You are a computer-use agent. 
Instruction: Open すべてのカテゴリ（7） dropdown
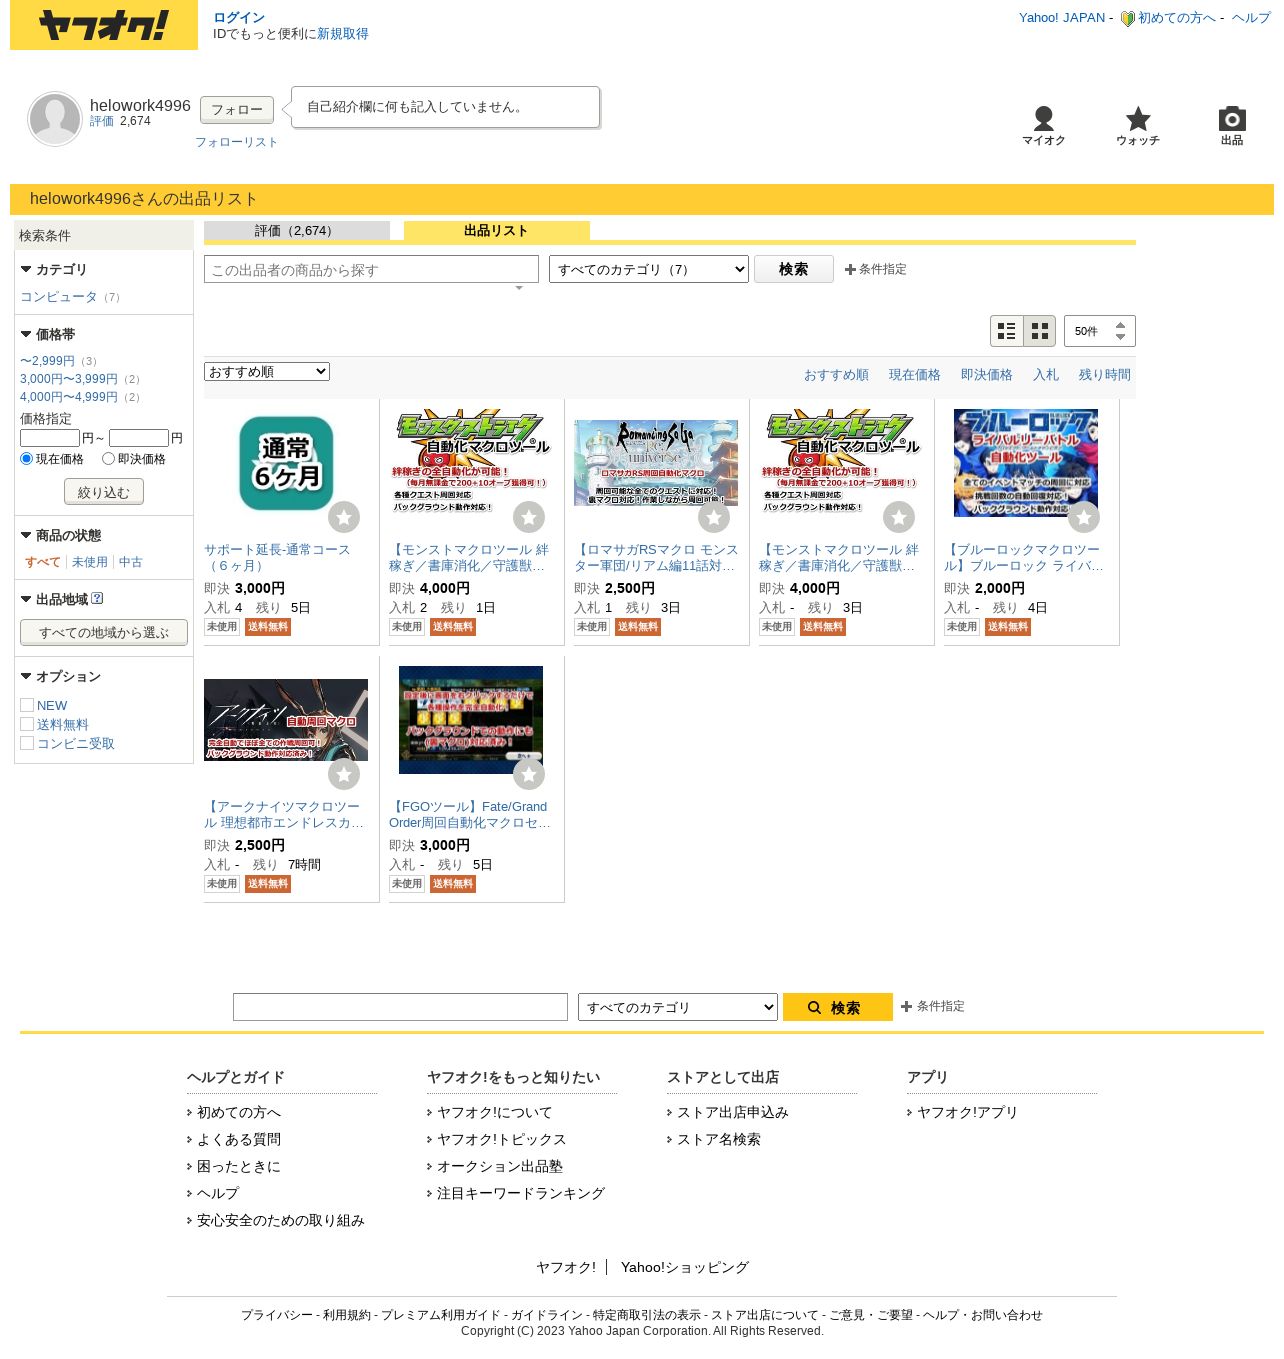pos(649,269)
